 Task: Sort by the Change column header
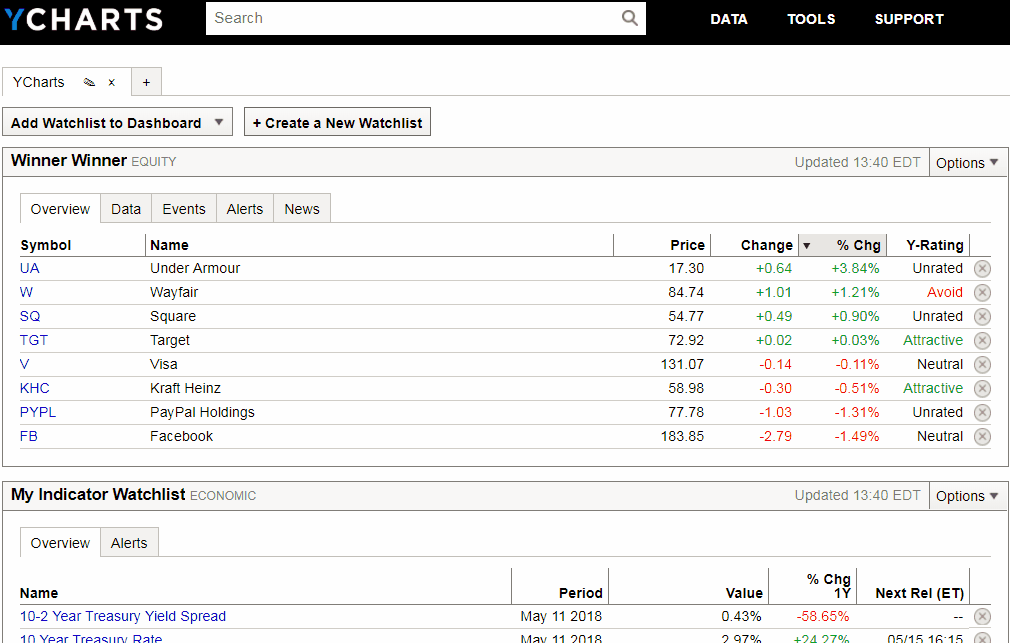click(x=767, y=245)
